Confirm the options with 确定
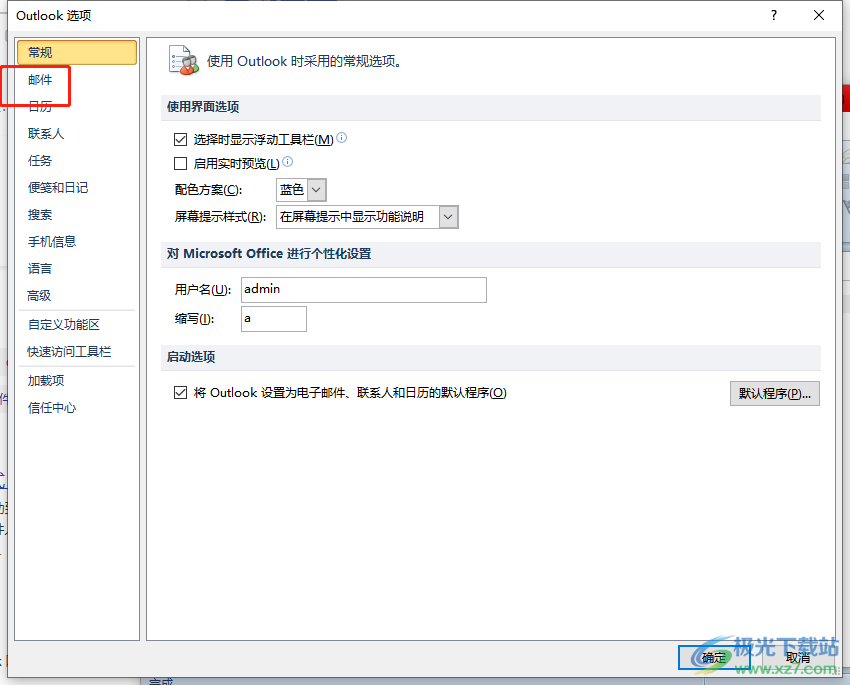The height and width of the screenshot is (685, 850). [x=714, y=658]
